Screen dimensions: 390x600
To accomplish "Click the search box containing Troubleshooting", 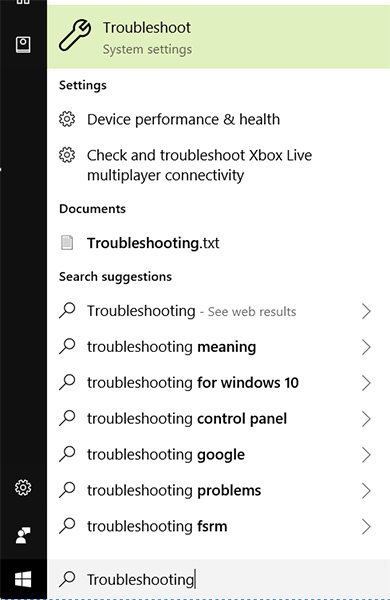I will coord(219,579).
